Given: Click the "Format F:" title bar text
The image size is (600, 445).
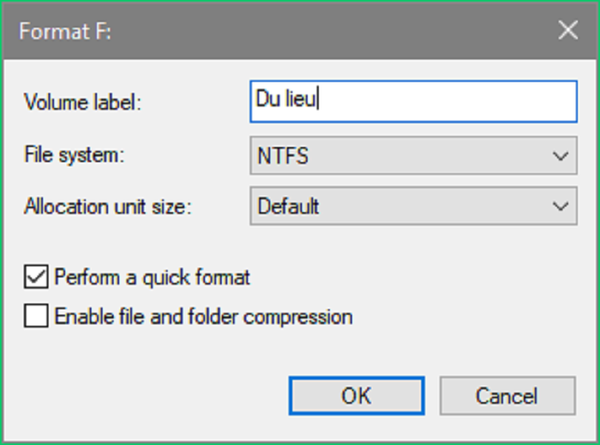Looking at the screenshot, I should pos(66,29).
